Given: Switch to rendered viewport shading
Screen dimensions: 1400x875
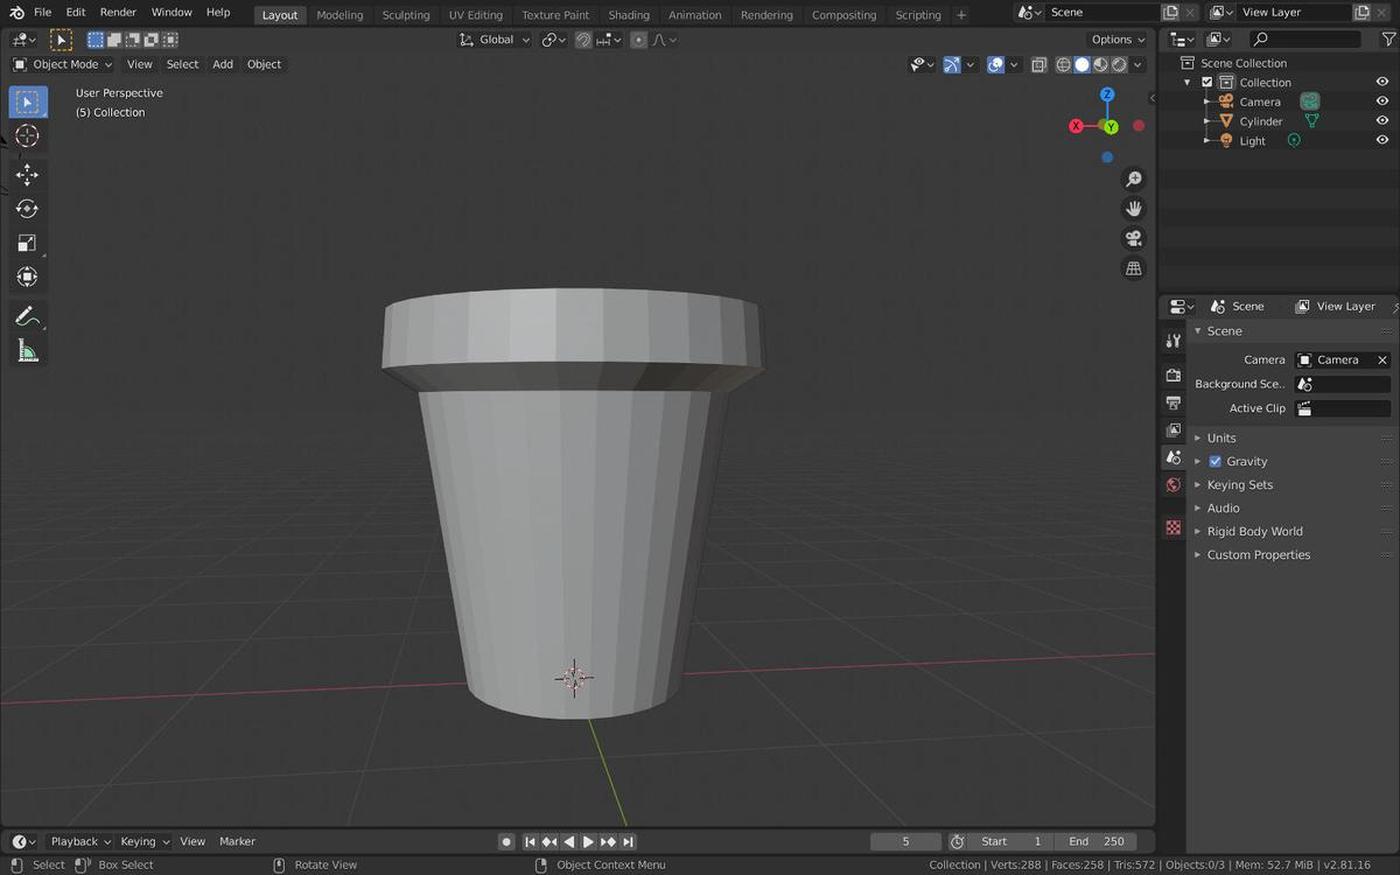Looking at the screenshot, I should tap(1120, 64).
